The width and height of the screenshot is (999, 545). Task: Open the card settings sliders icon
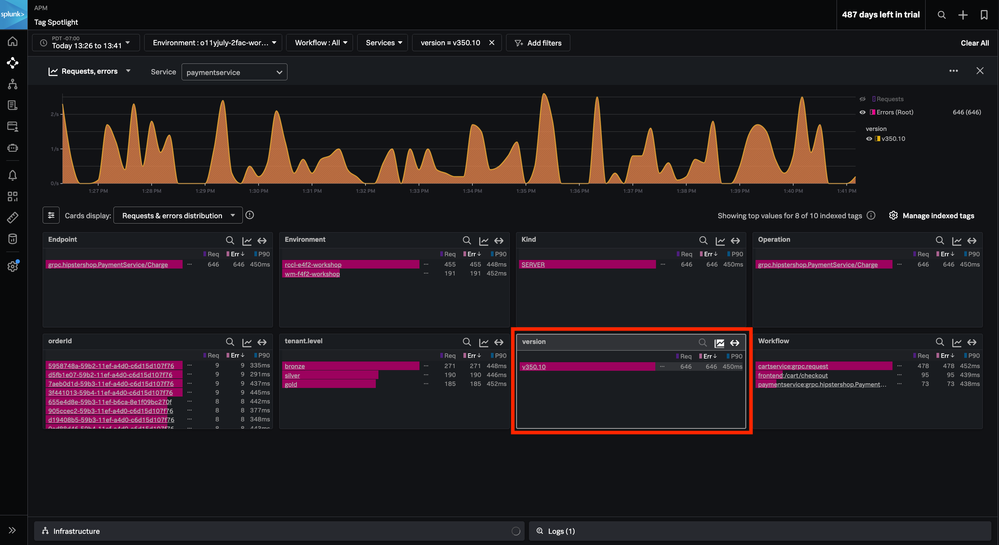[52, 215]
